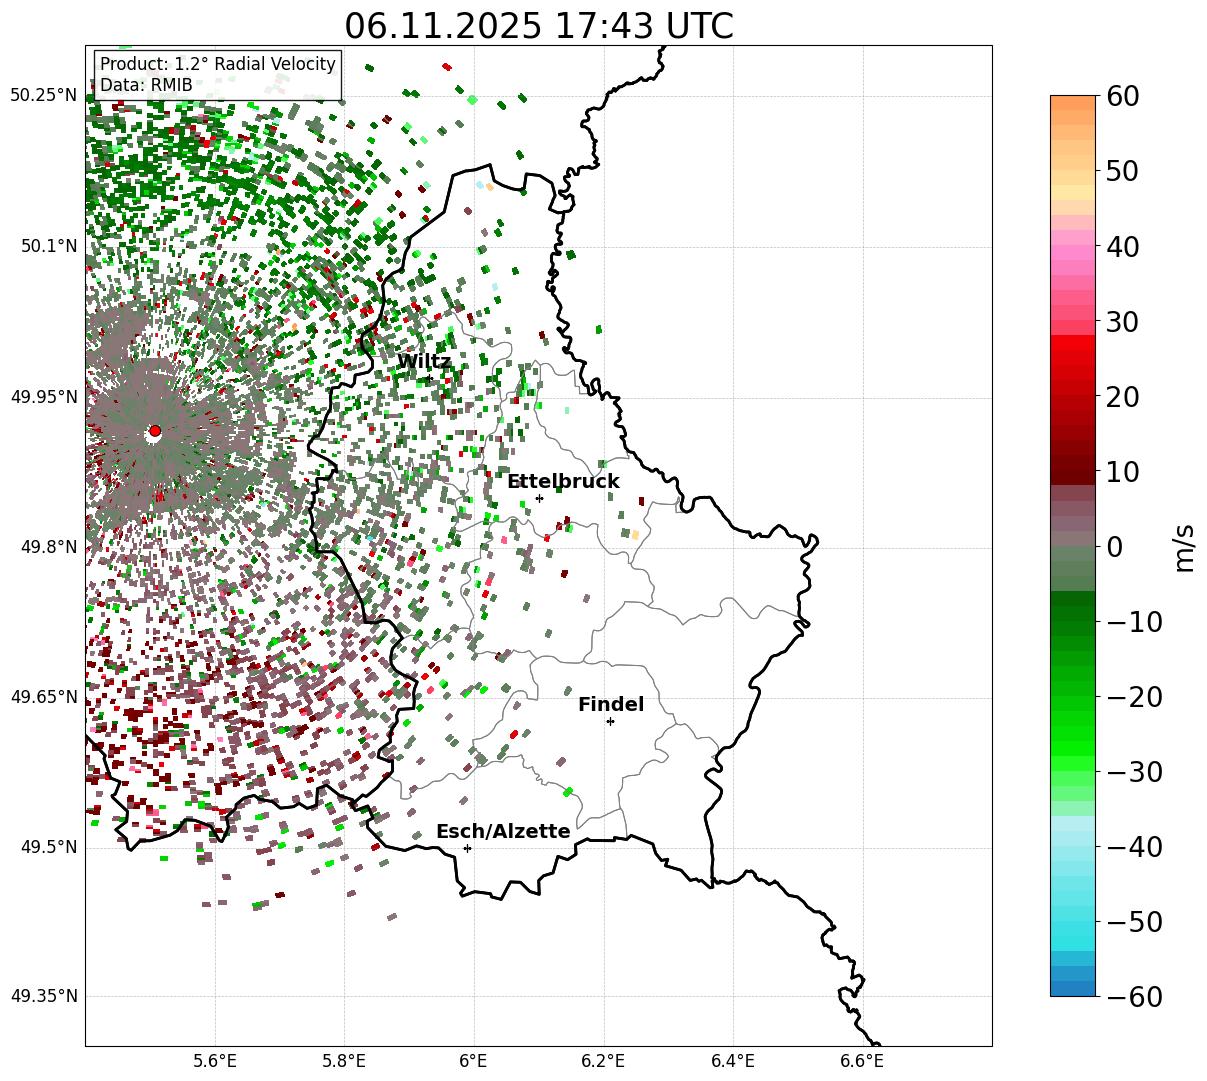Click the colorbar 40 tick label
The height and width of the screenshot is (1081, 1207).
coord(1122,246)
